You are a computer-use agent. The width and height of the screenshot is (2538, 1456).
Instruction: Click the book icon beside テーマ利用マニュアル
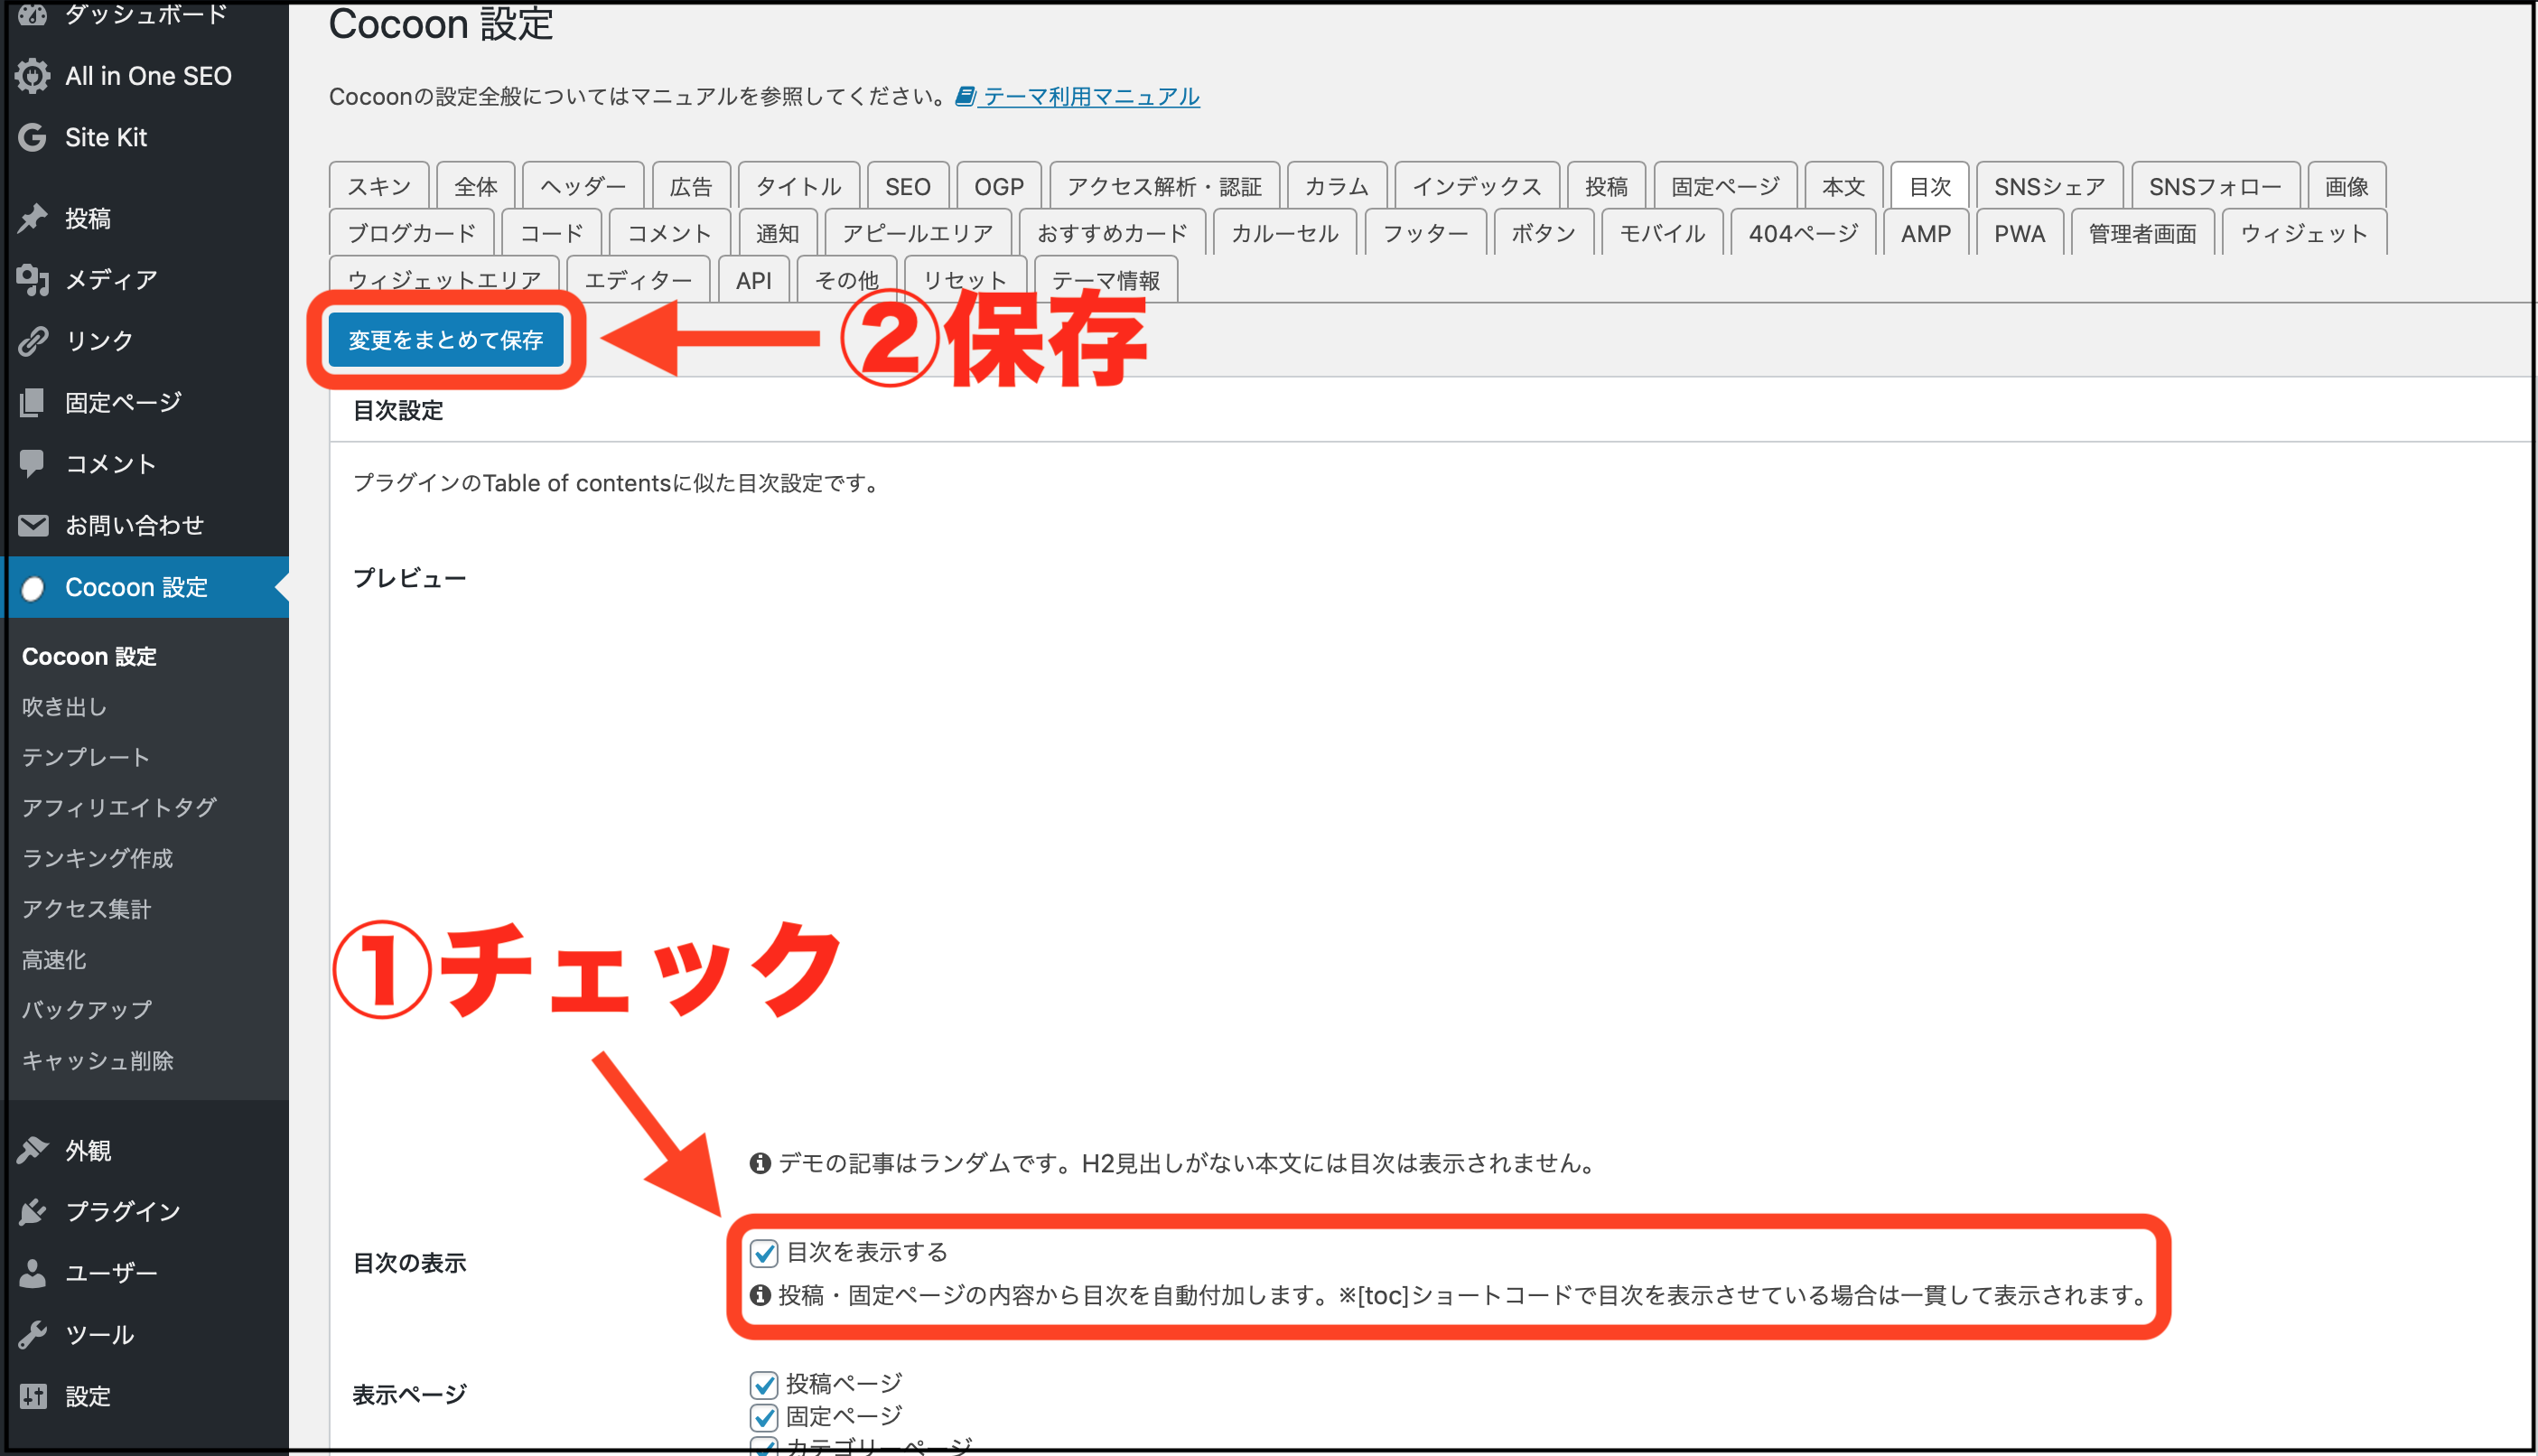tap(965, 96)
